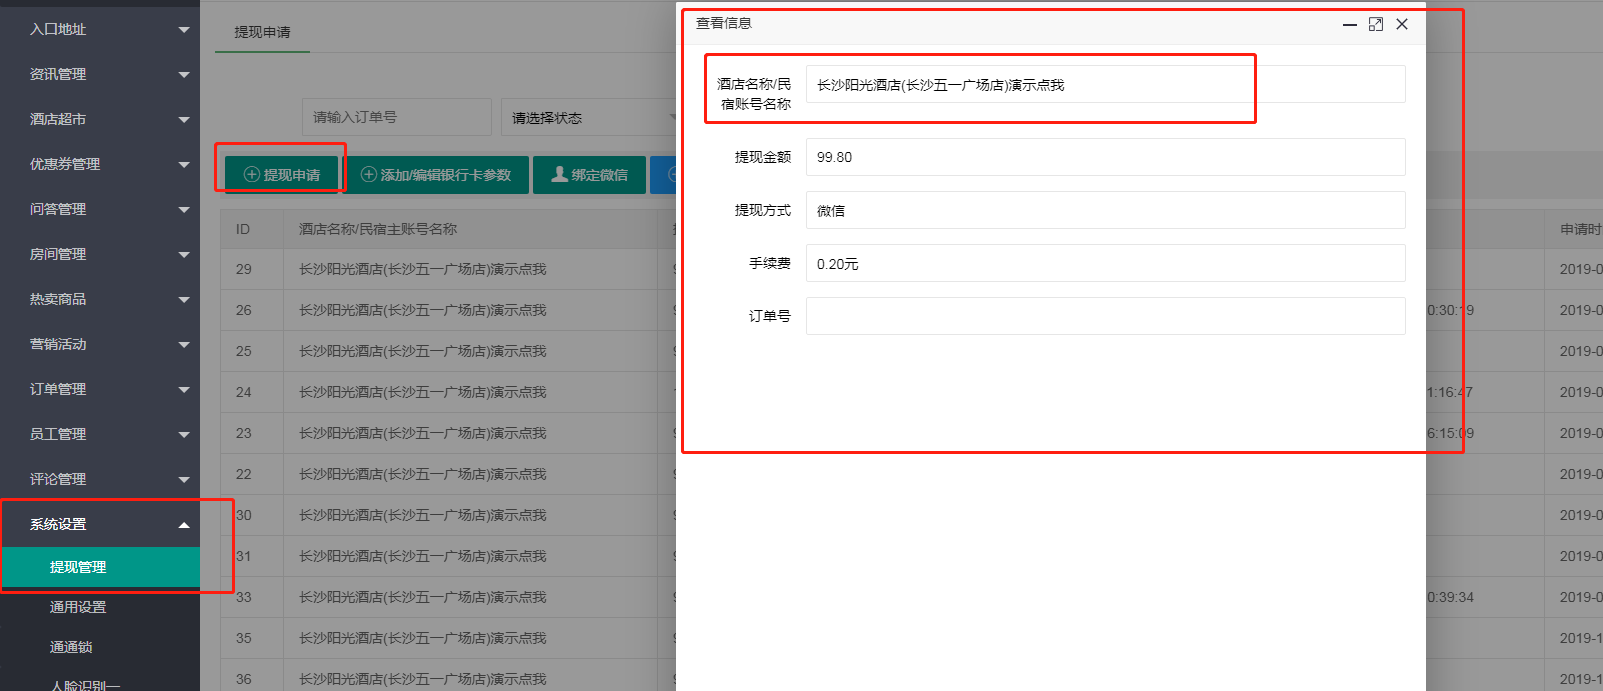Open the 请选择状态 status dropdown

pos(590,118)
